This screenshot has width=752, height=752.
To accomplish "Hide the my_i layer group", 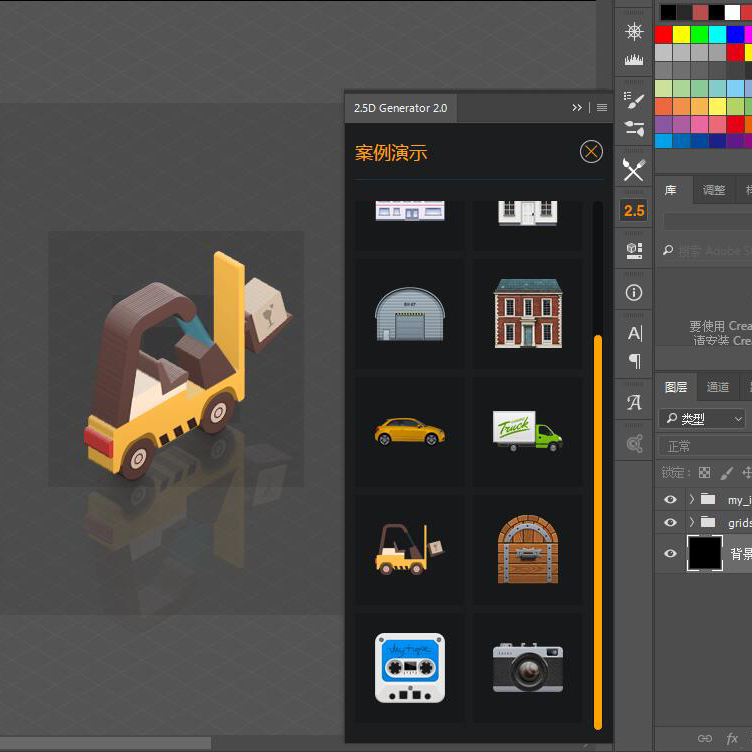I will point(671,499).
